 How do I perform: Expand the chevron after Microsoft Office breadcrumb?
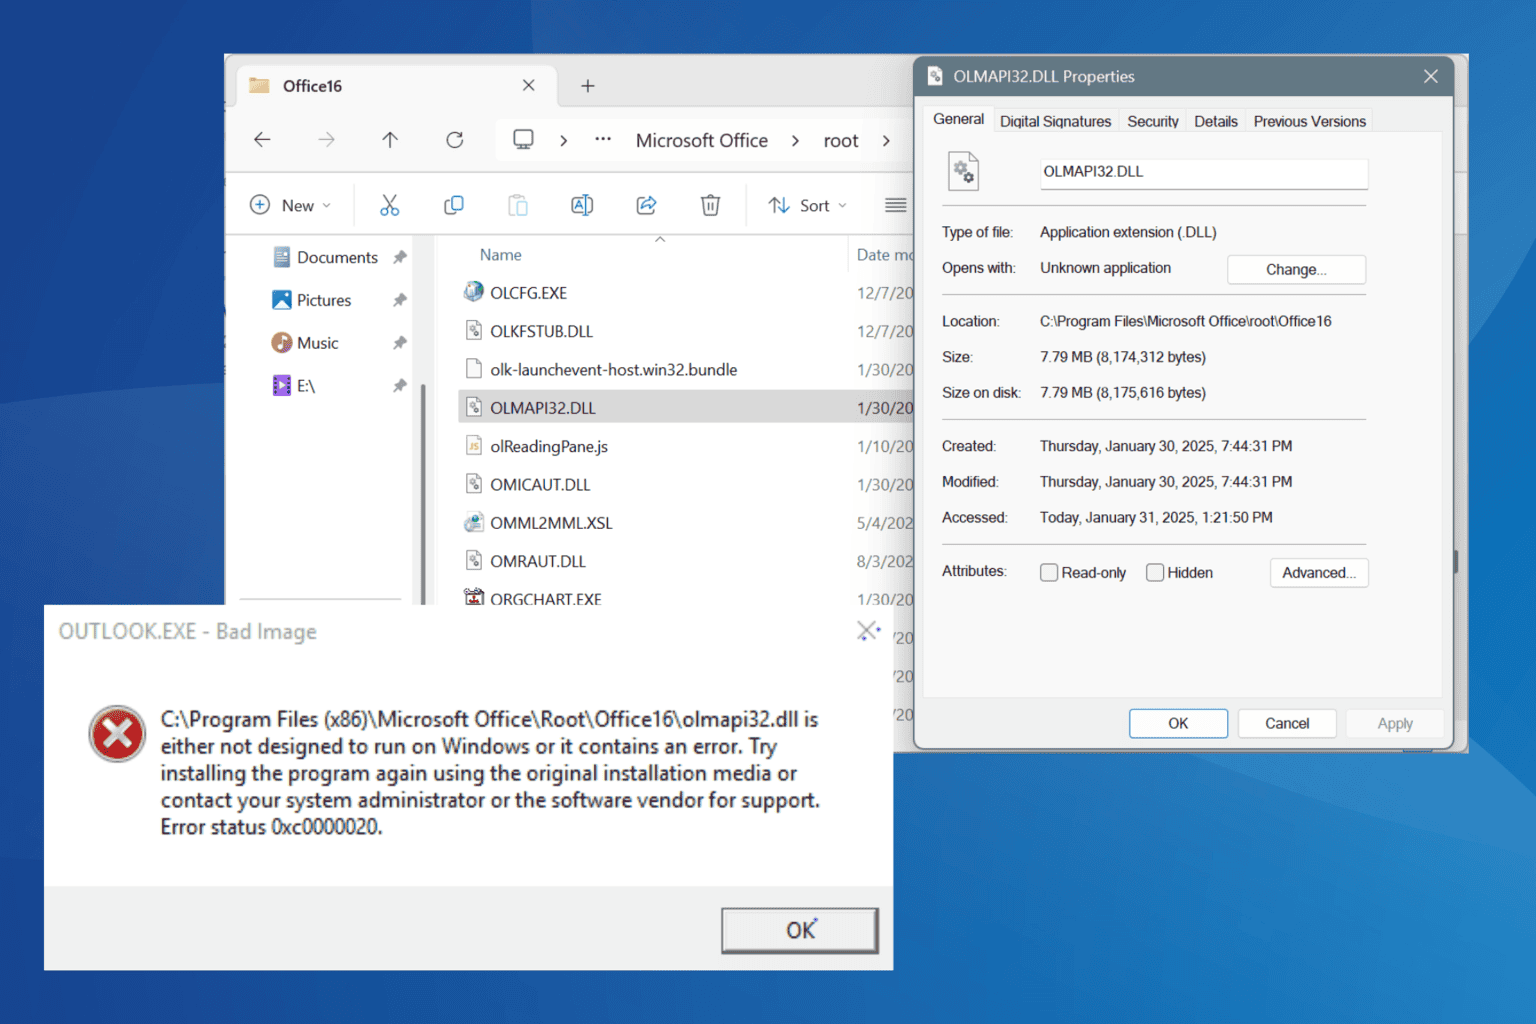795,141
